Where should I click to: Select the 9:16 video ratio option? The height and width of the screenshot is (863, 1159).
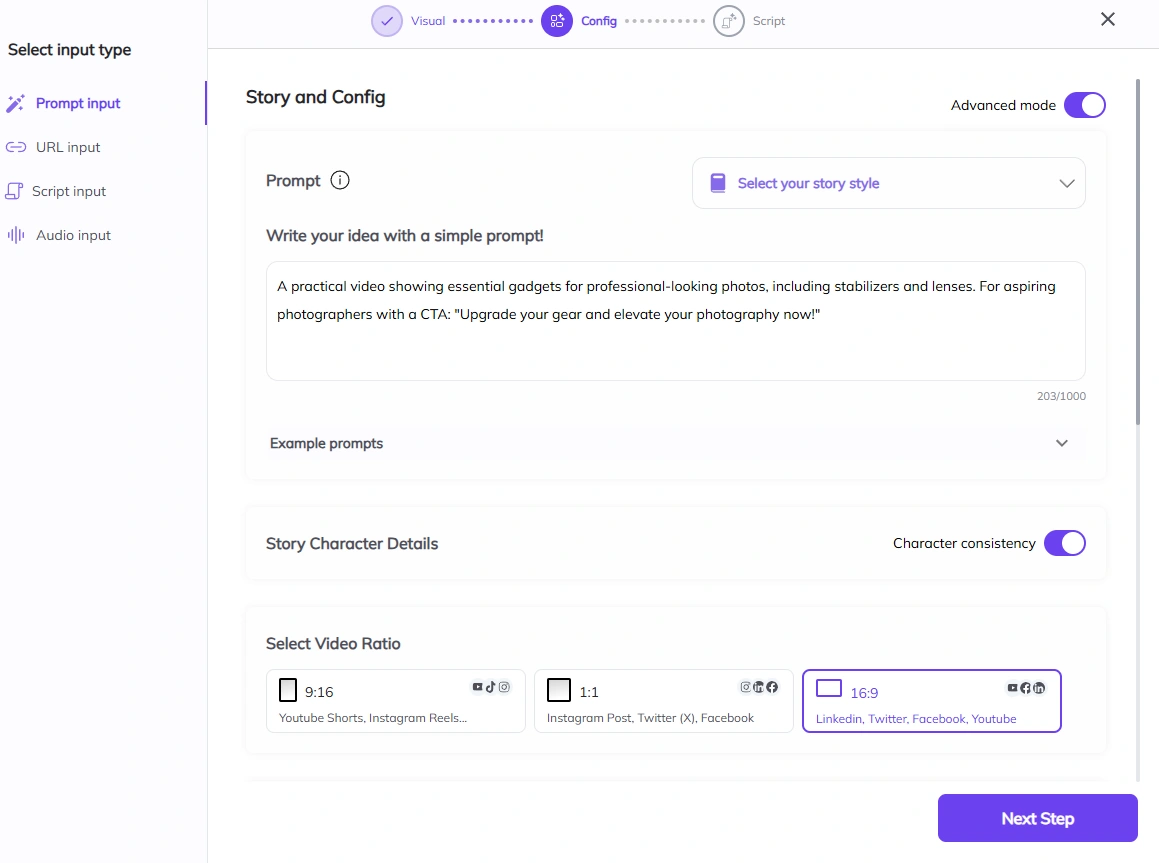click(x=395, y=701)
